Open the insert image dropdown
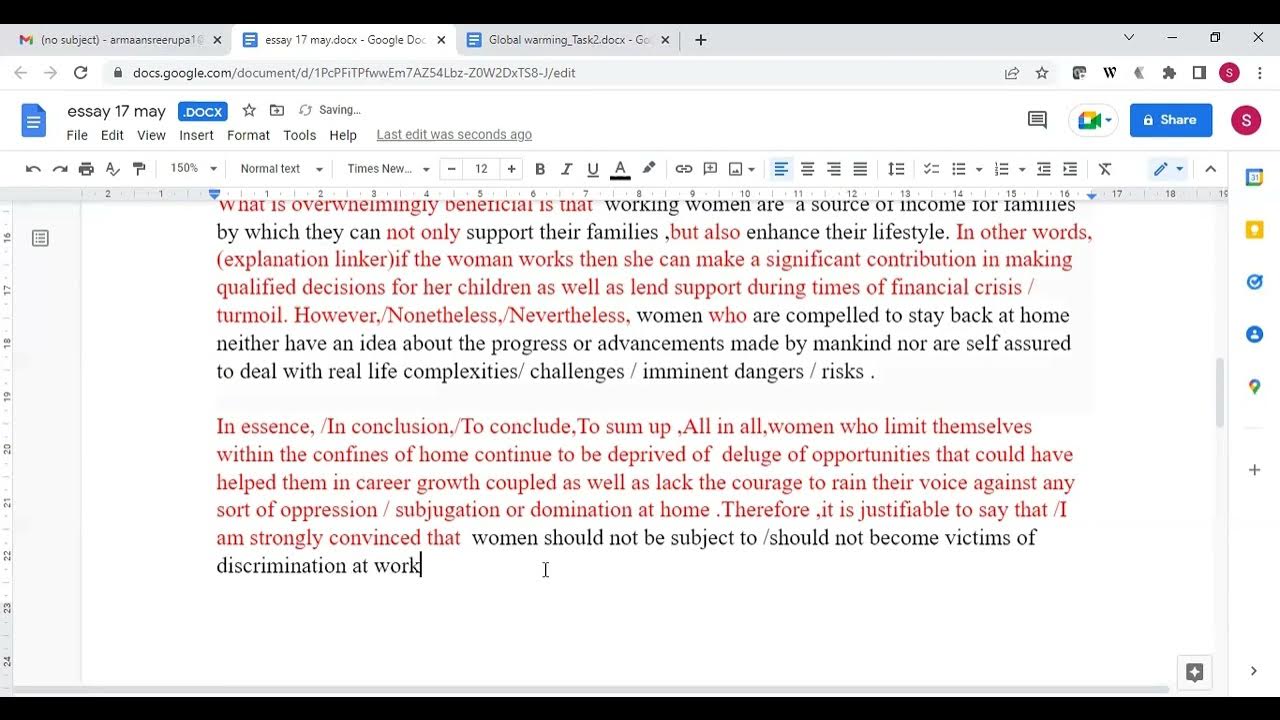 pos(742,169)
